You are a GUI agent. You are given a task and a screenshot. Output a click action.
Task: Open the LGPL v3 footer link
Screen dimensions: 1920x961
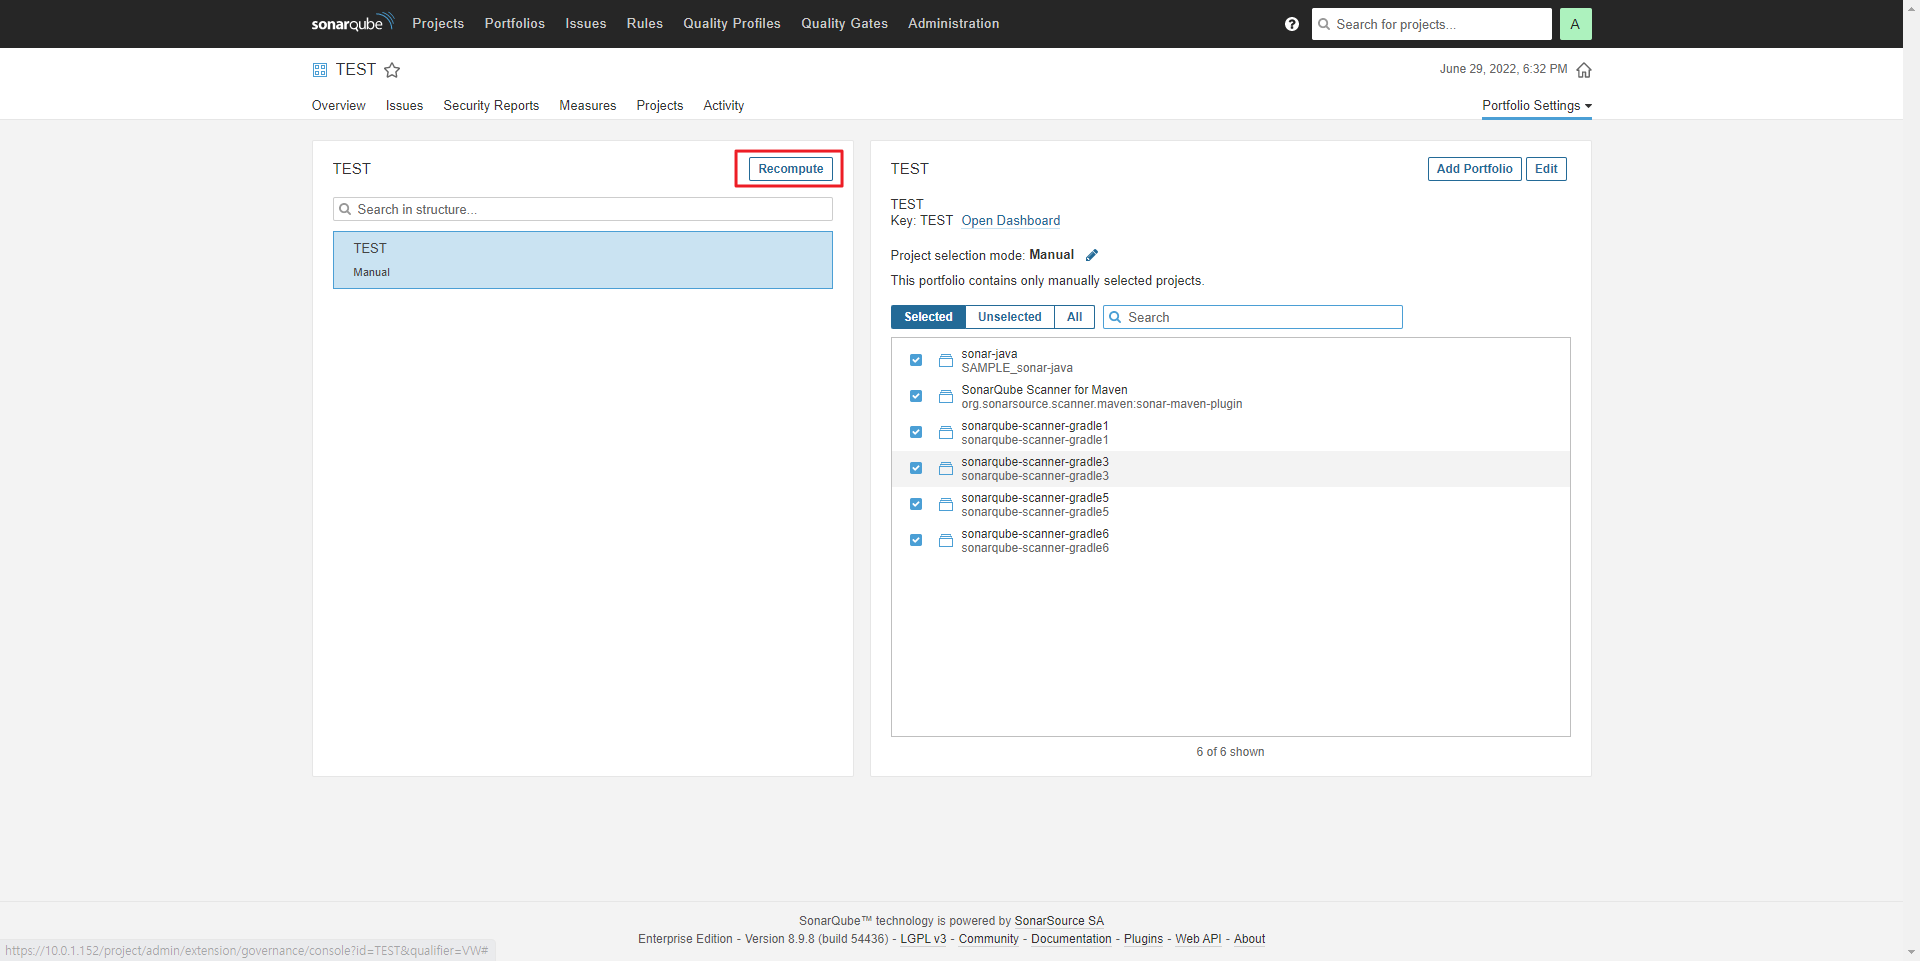pyautogui.click(x=923, y=939)
